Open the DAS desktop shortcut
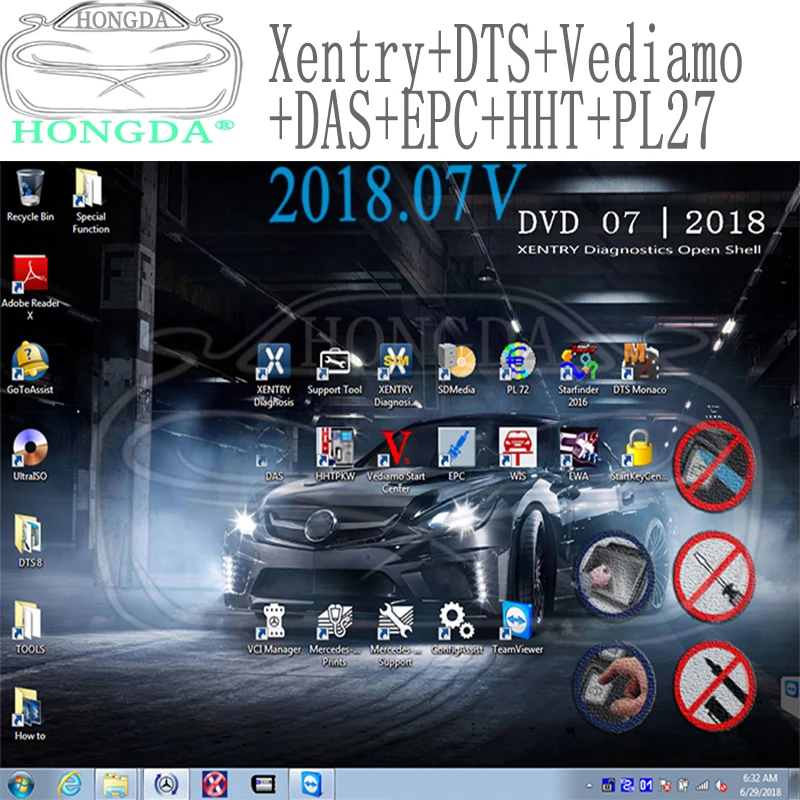 pyautogui.click(x=274, y=455)
